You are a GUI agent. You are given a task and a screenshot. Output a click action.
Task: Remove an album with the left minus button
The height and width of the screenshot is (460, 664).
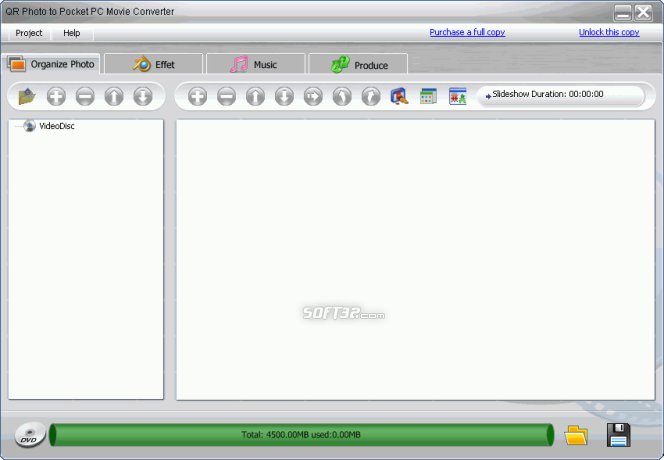click(x=85, y=96)
